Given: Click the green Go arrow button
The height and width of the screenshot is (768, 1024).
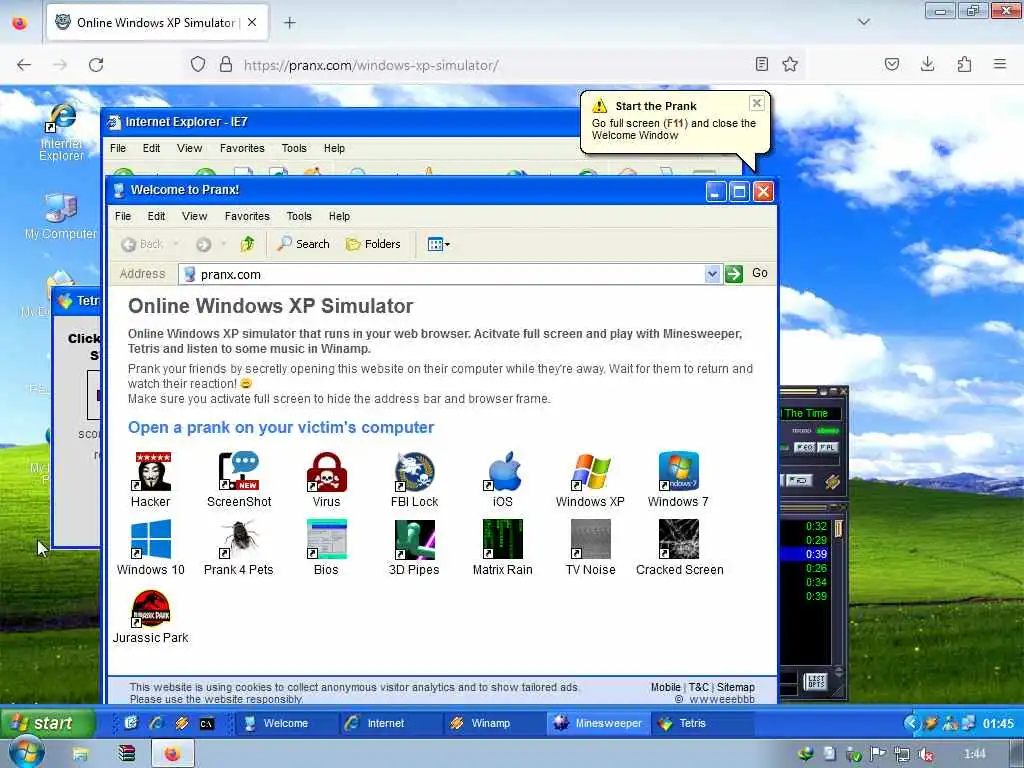Looking at the screenshot, I should pos(734,274).
